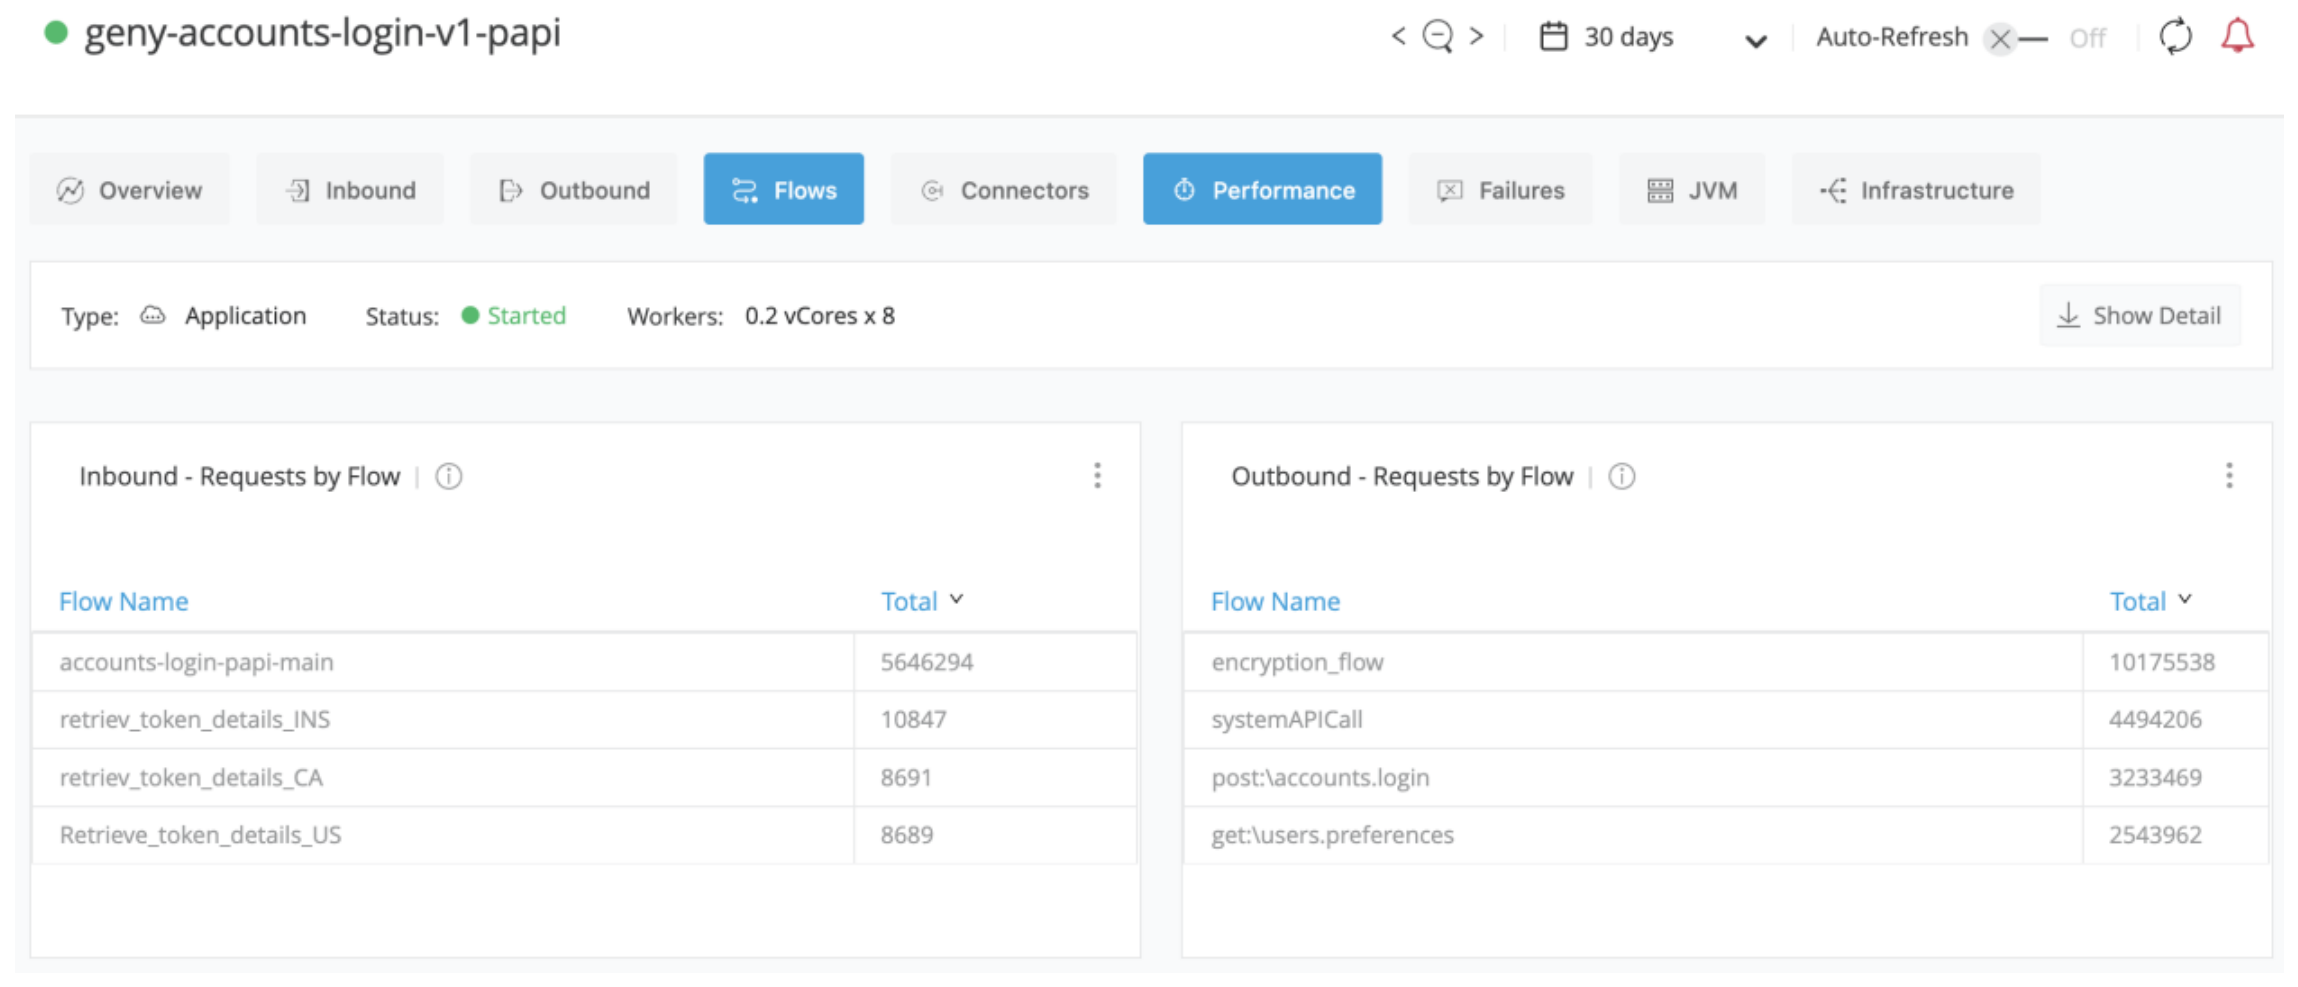
Task: Sort Outbound table by Total column
Action: click(2150, 601)
